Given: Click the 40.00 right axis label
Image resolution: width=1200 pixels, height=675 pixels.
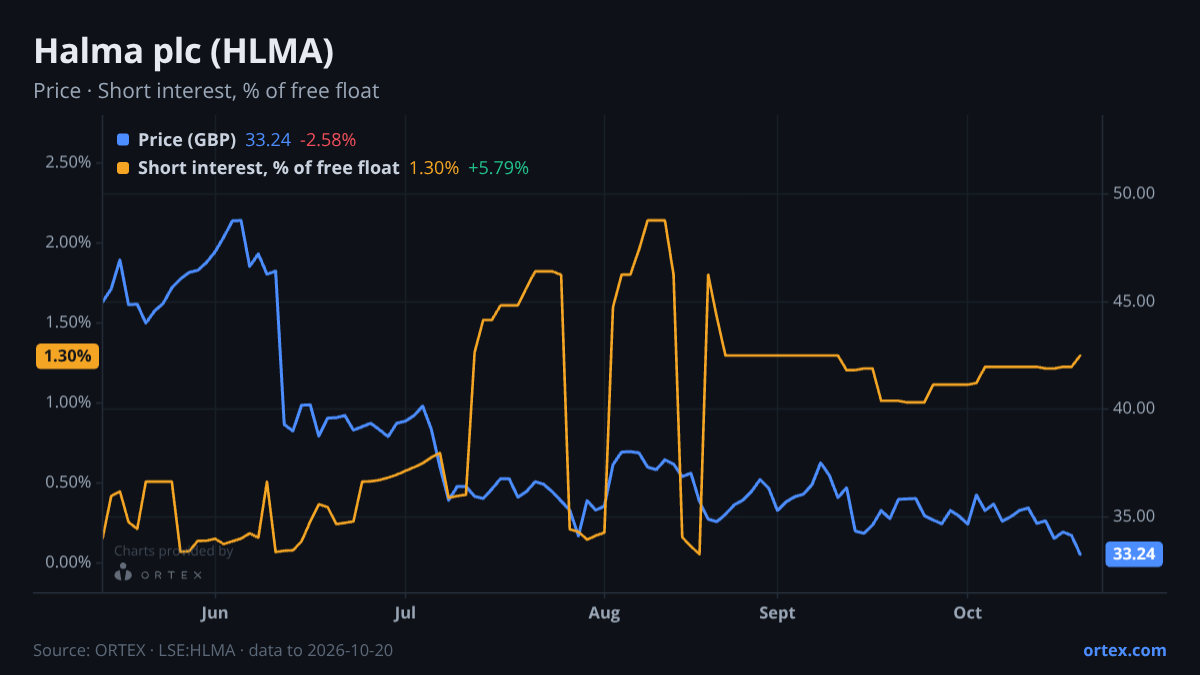Looking at the screenshot, I should click(x=1134, y=408).
